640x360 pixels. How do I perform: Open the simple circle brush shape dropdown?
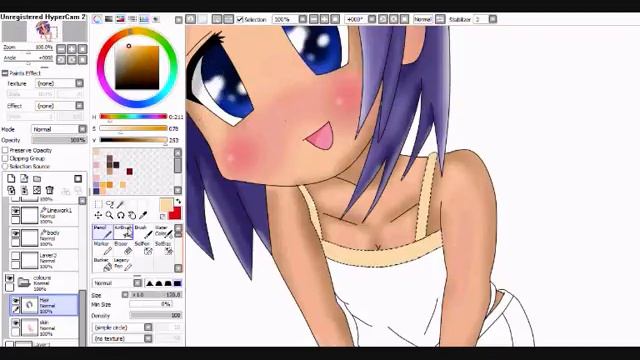click(148, 327)
